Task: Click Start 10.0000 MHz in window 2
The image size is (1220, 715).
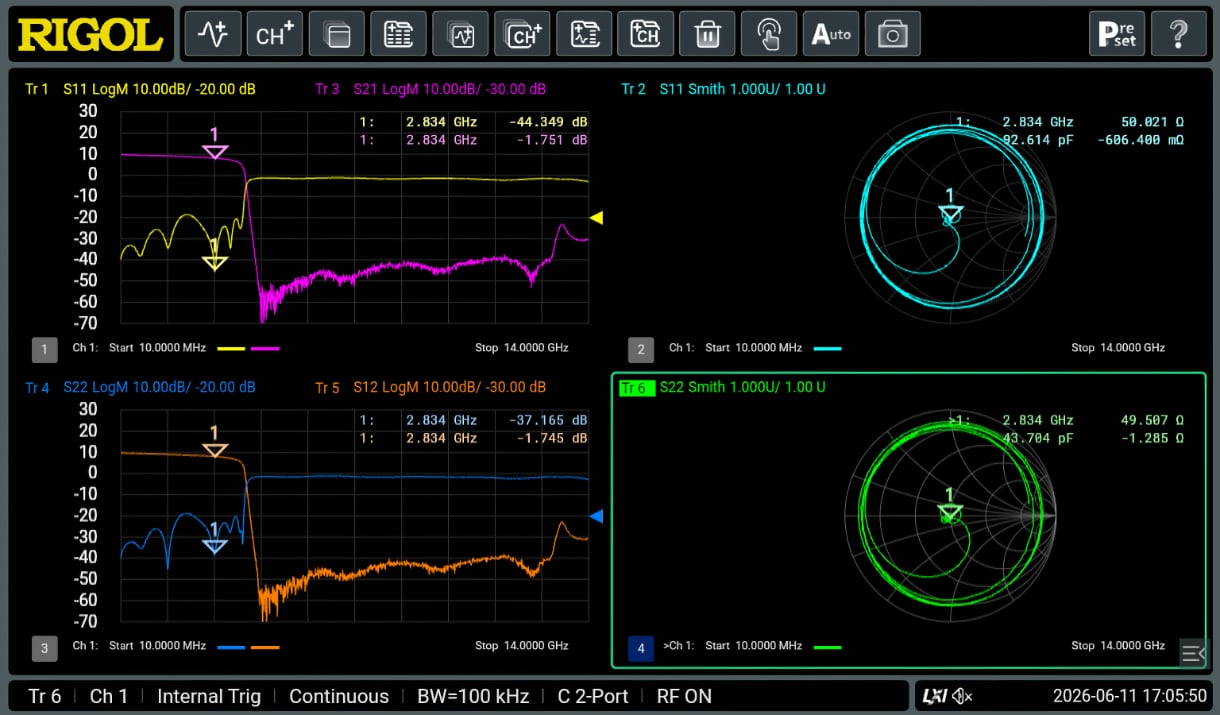Action: click(753, 348)
